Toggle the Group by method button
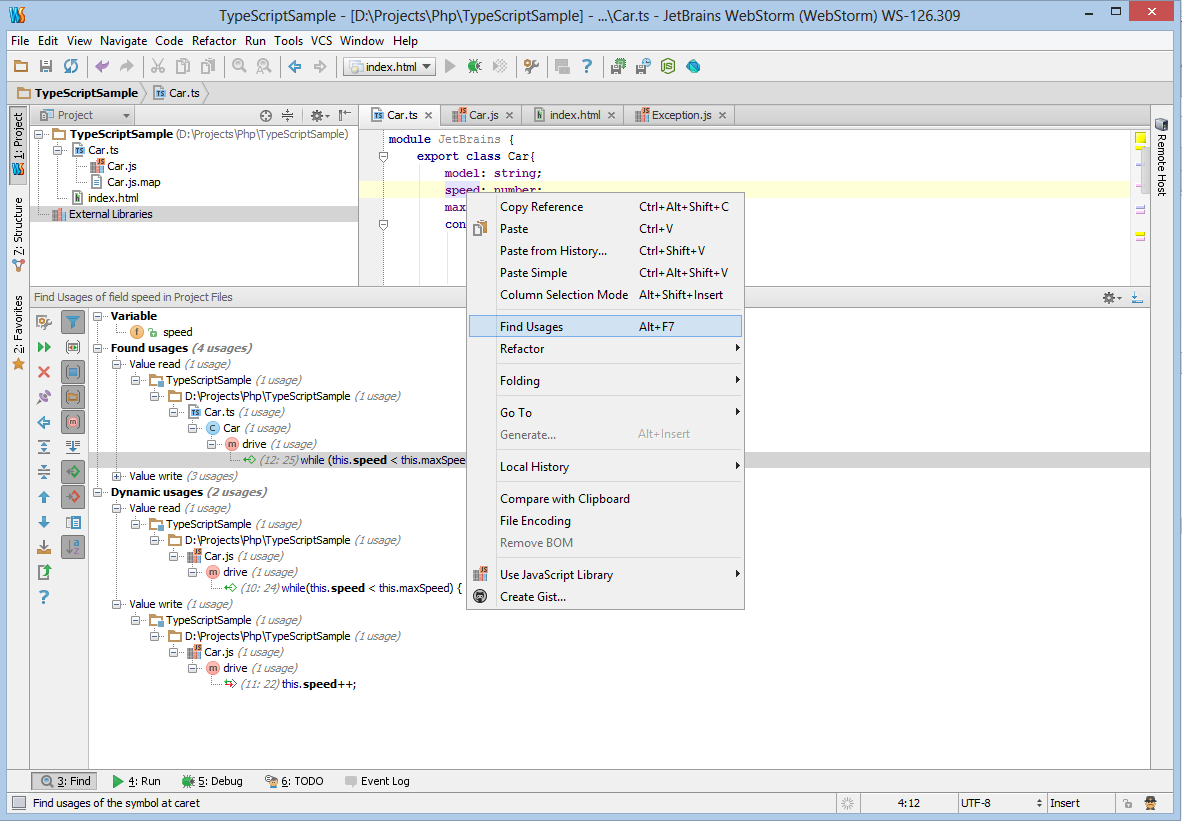1182x821 pixels. coord(72,422)
